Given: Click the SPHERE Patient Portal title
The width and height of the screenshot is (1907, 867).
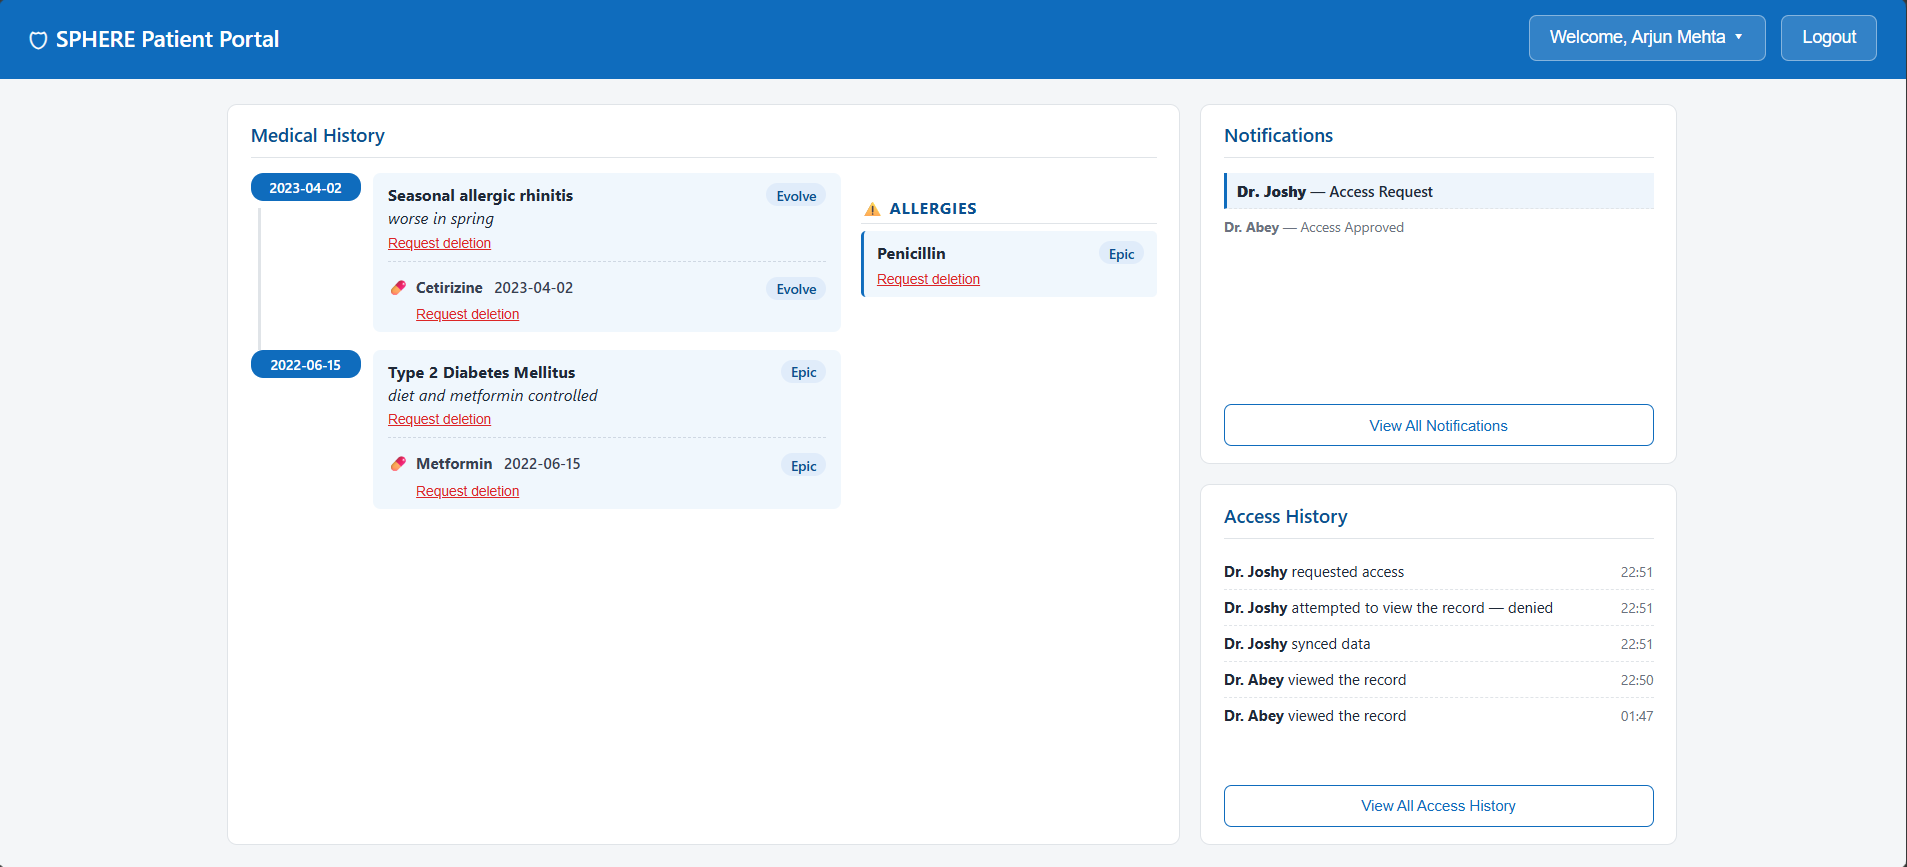Looking at the screenshot, I should [x=167, y=39].
